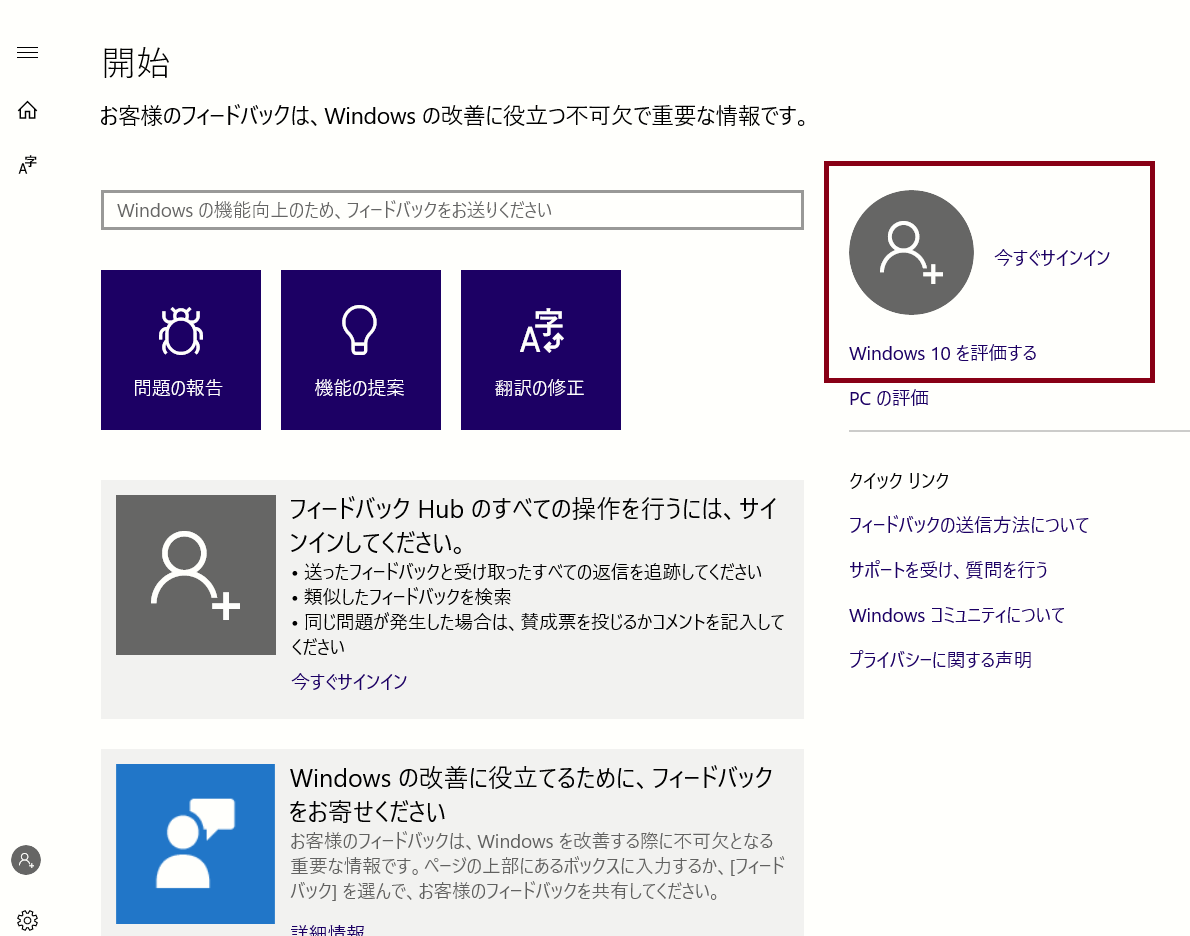The width and height of the screenshot is (1190, 936).
Task: Select the 問題の報告 tile
Action: tap(181, 350)
